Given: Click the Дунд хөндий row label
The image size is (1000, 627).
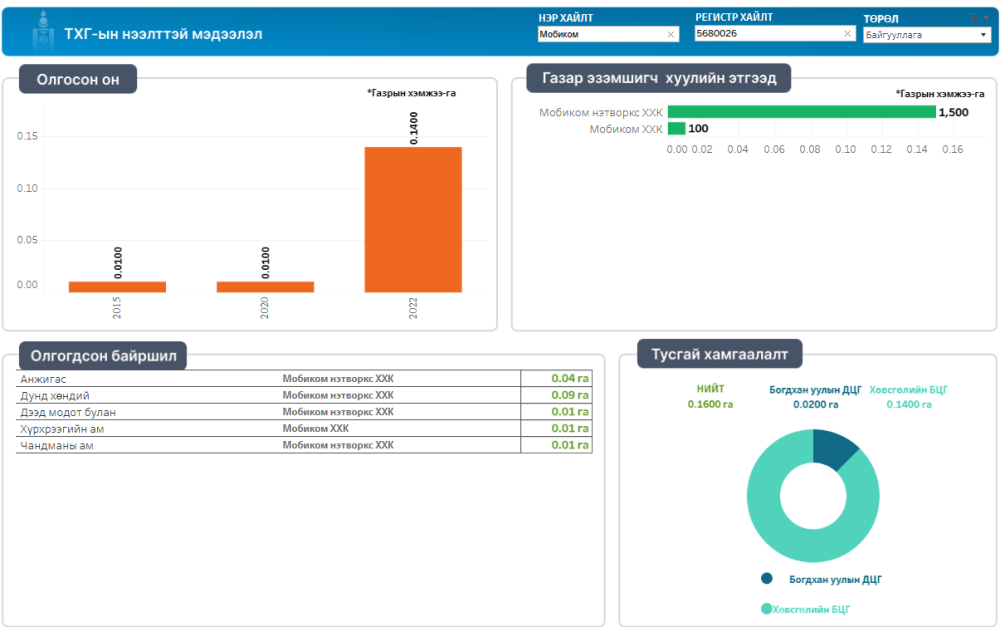Looking at the screenshot, I should pyautogui.click(x=55, y=395).
